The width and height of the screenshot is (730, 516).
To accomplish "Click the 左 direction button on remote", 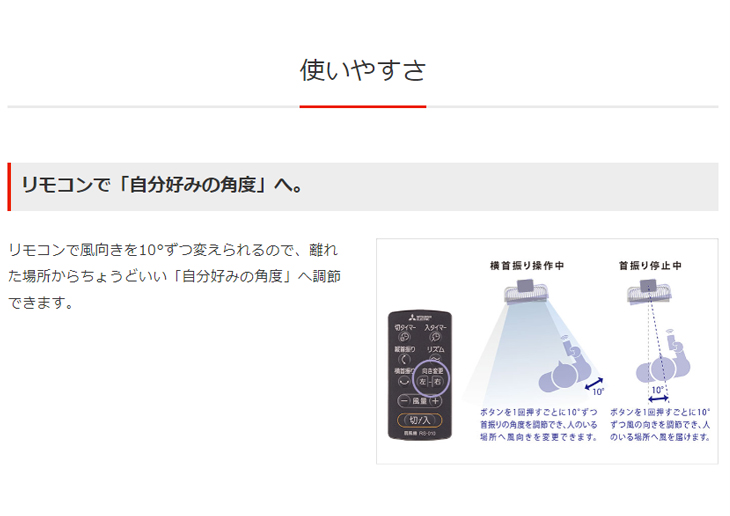I will point(423,382).
